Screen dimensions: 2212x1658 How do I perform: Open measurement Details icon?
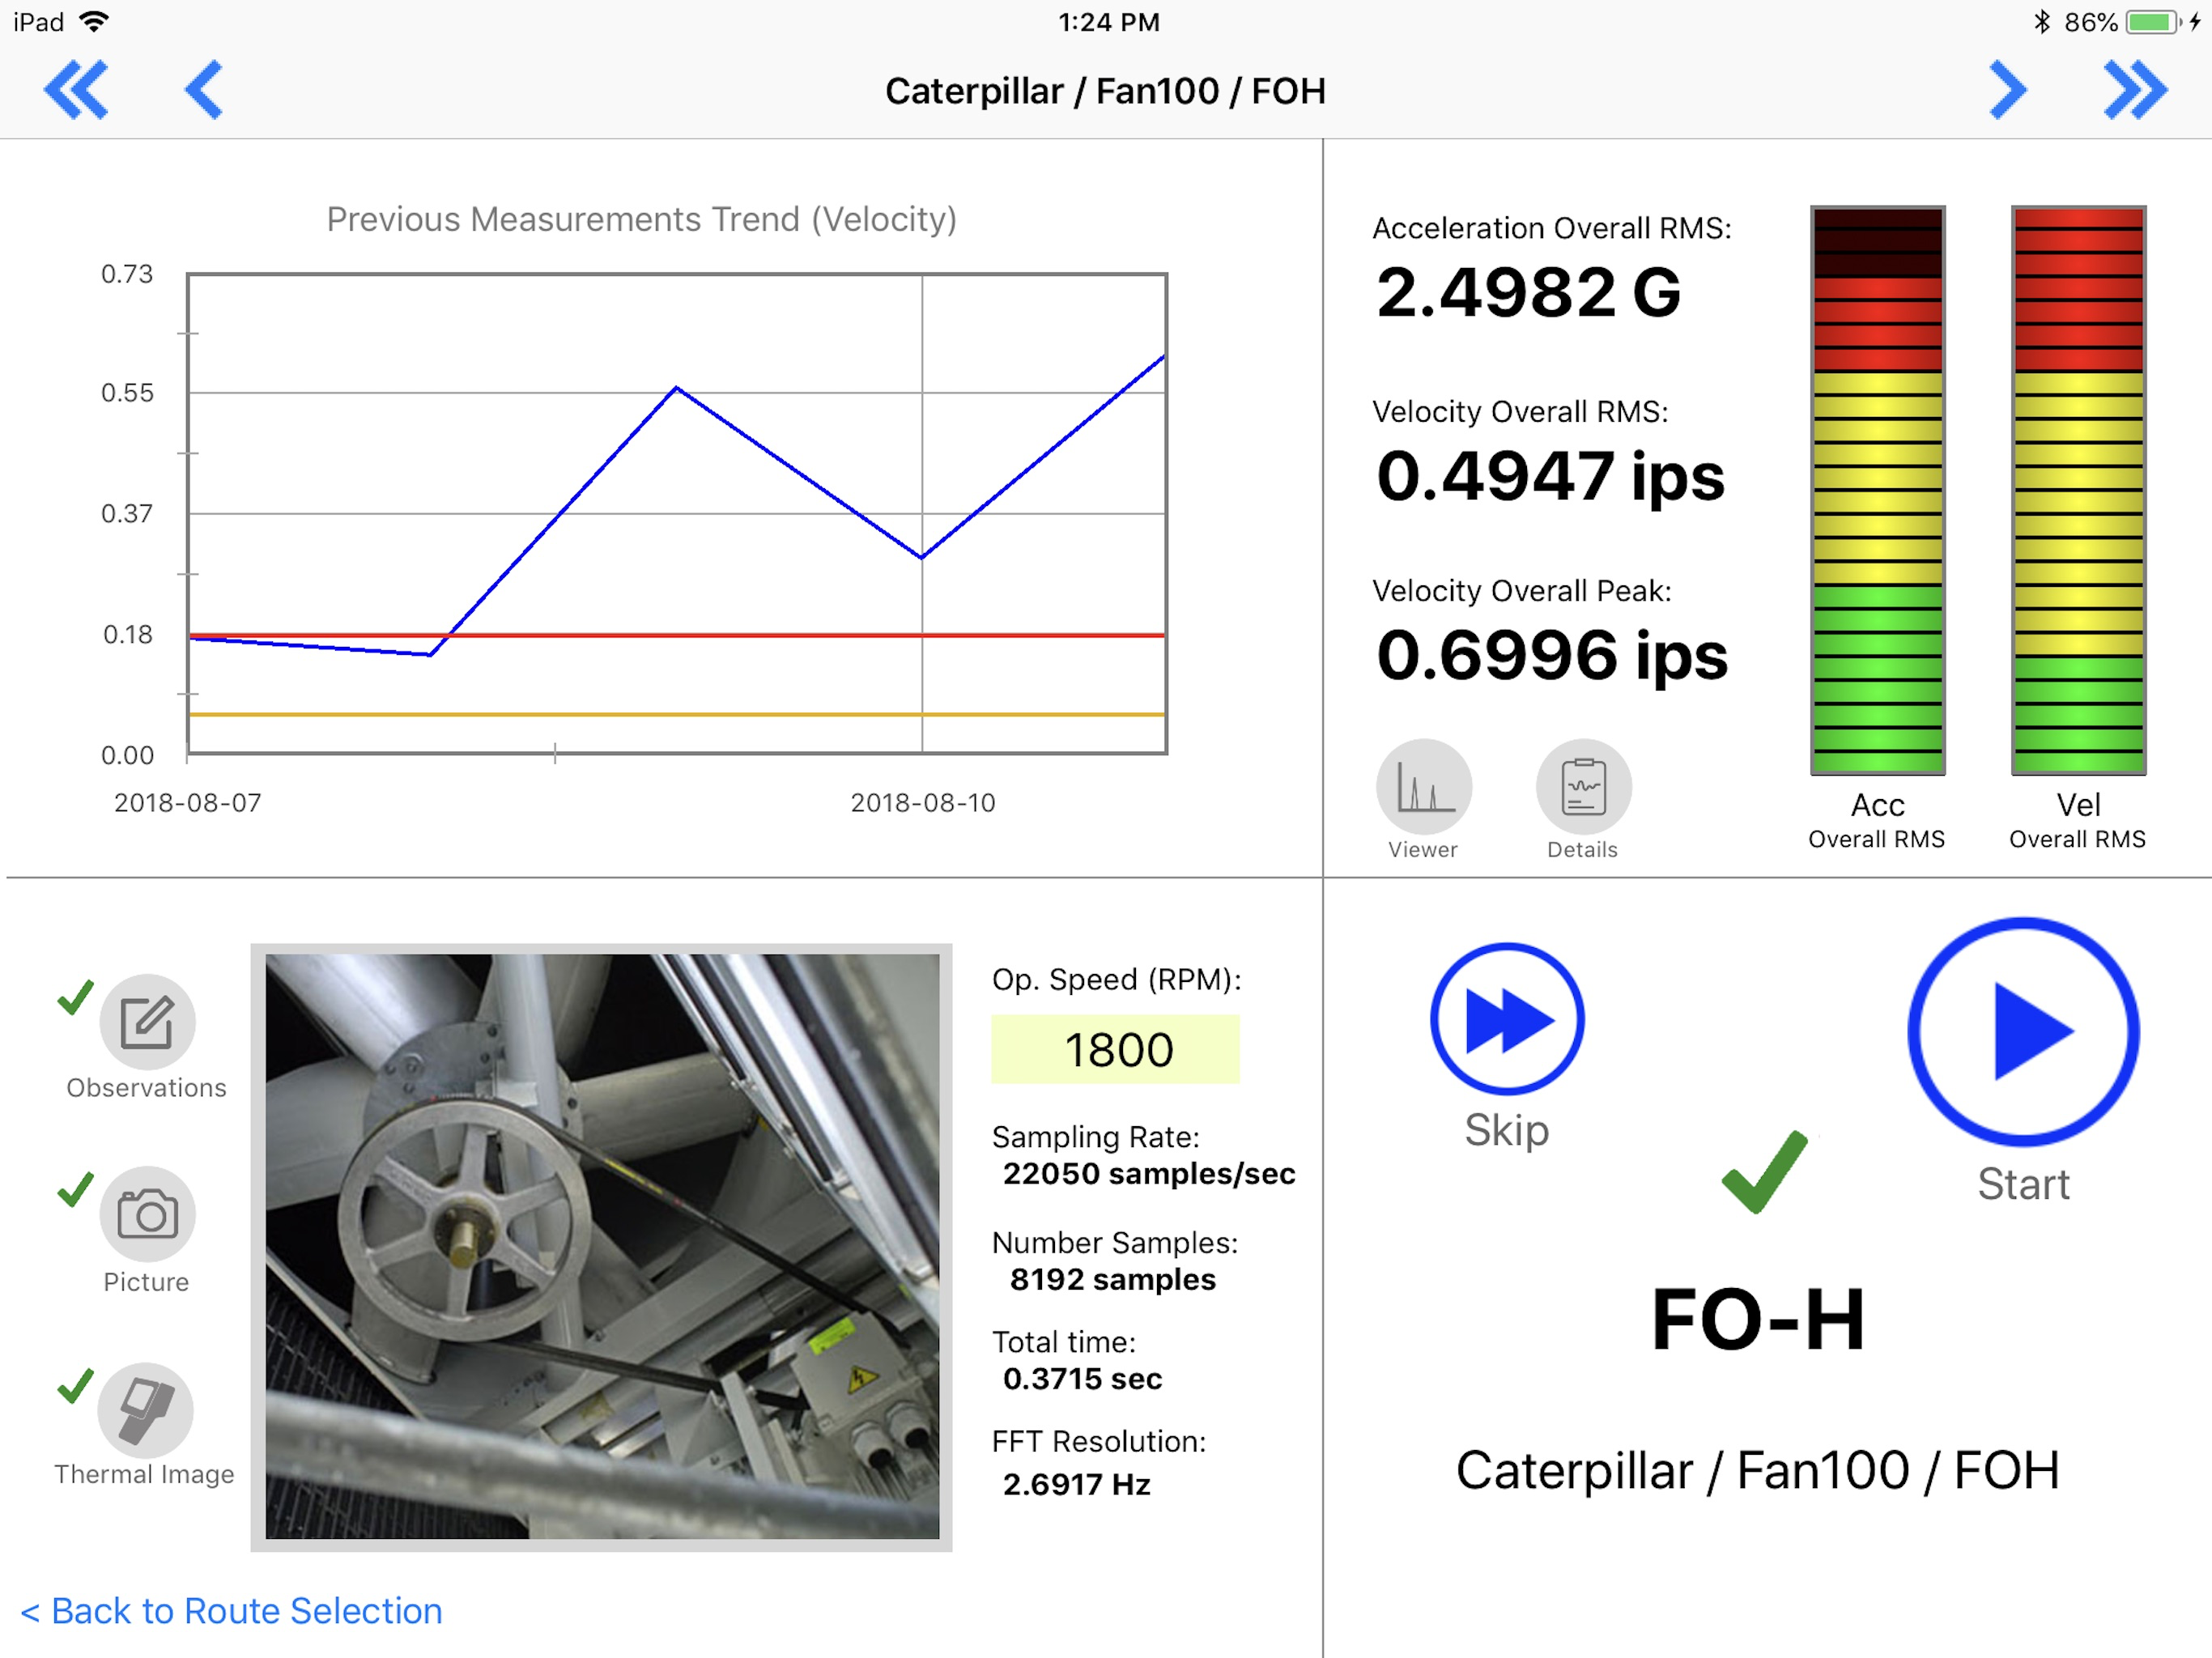[1583, 787]
